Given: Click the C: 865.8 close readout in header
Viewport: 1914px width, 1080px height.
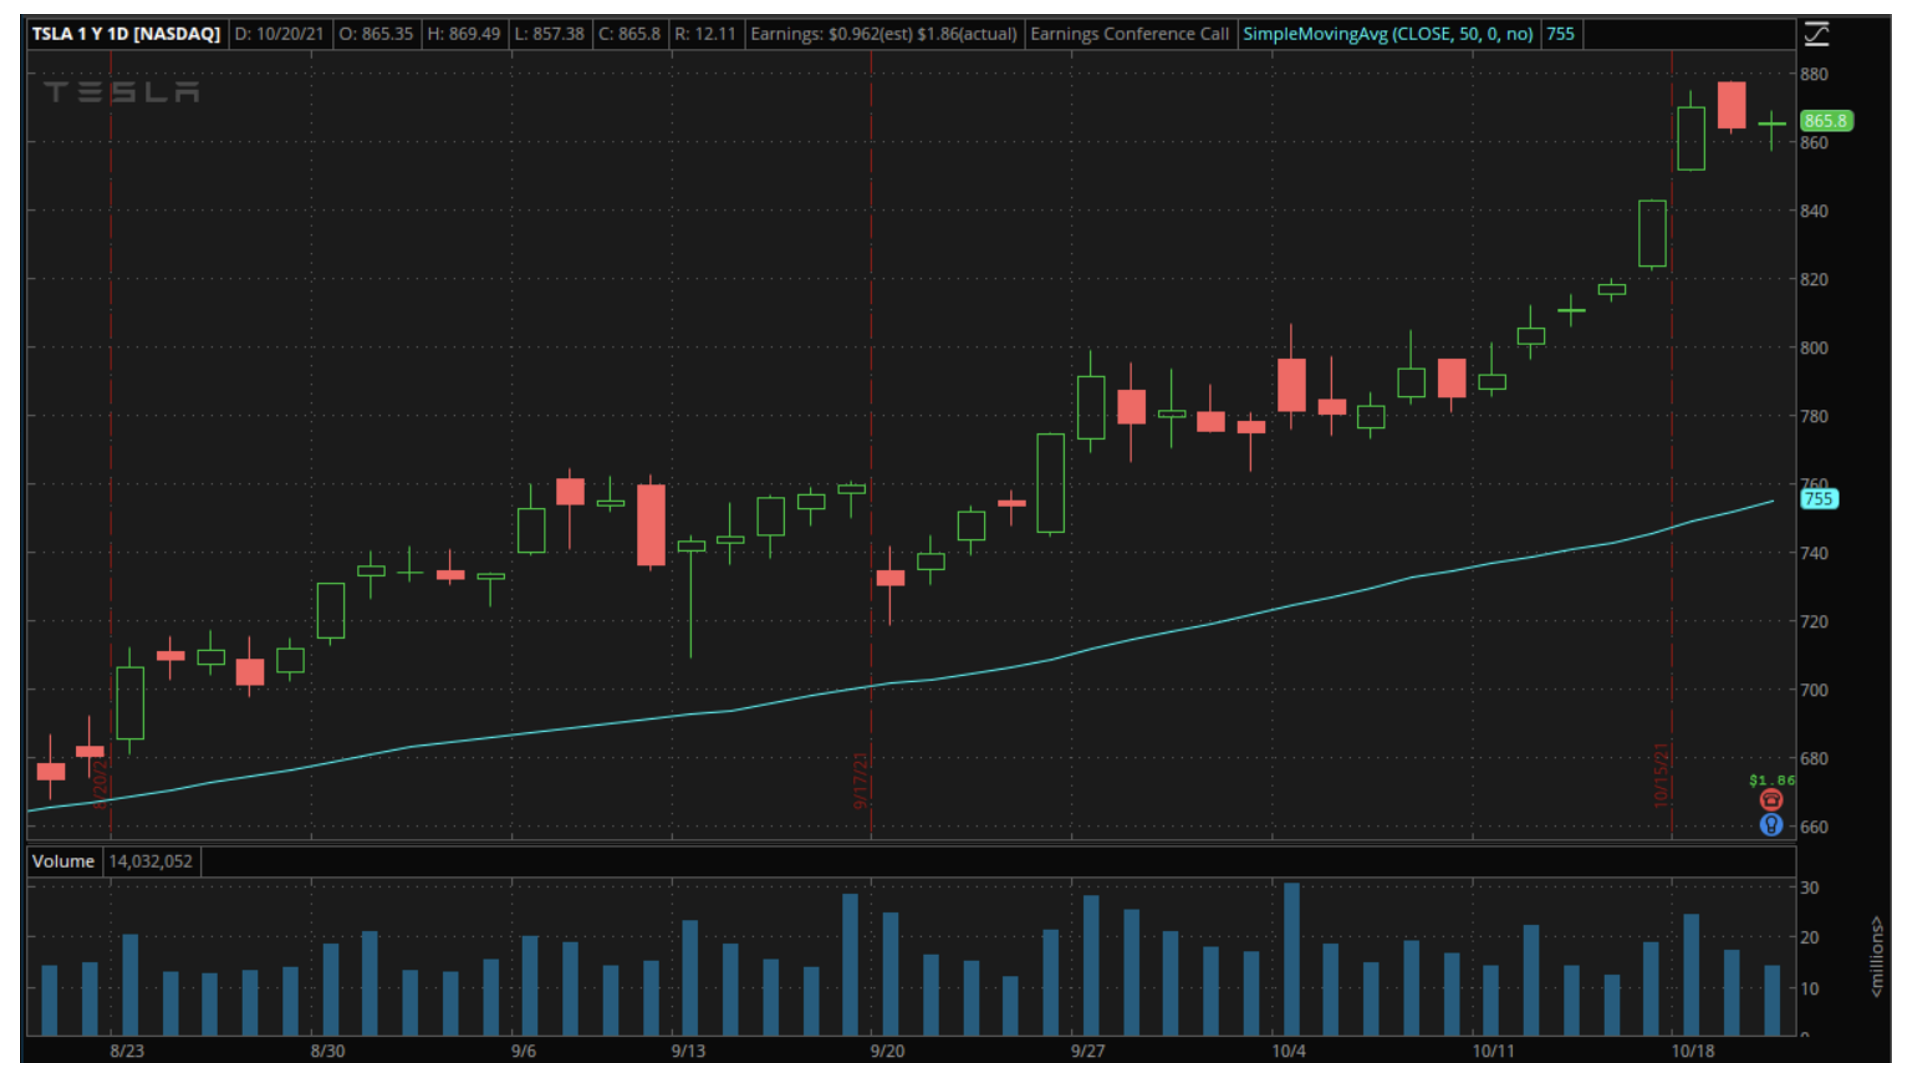Looking at the screenshot, I should click(629, 34).
